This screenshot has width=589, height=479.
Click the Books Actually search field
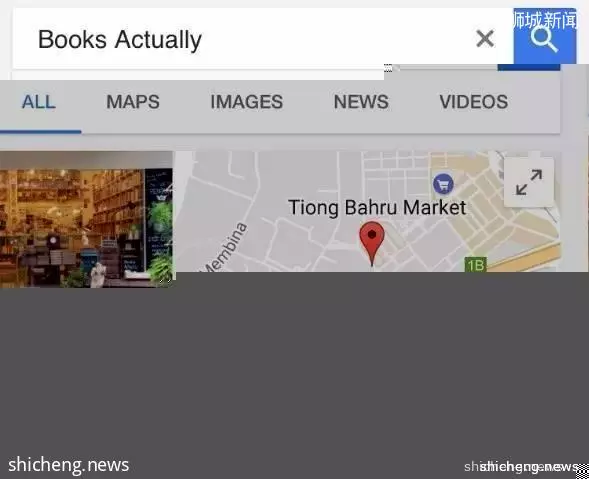[x=240, y=38]
